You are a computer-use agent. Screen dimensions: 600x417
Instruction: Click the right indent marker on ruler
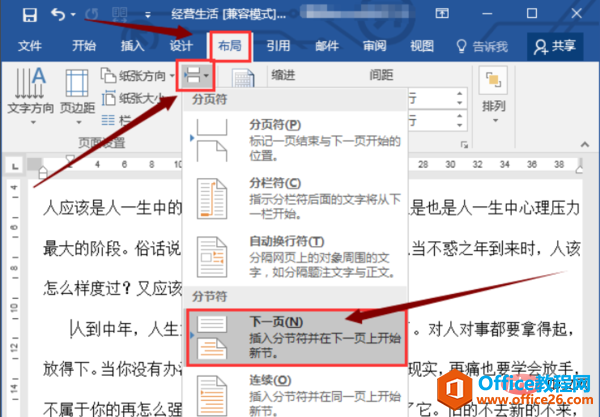[580, 168]
